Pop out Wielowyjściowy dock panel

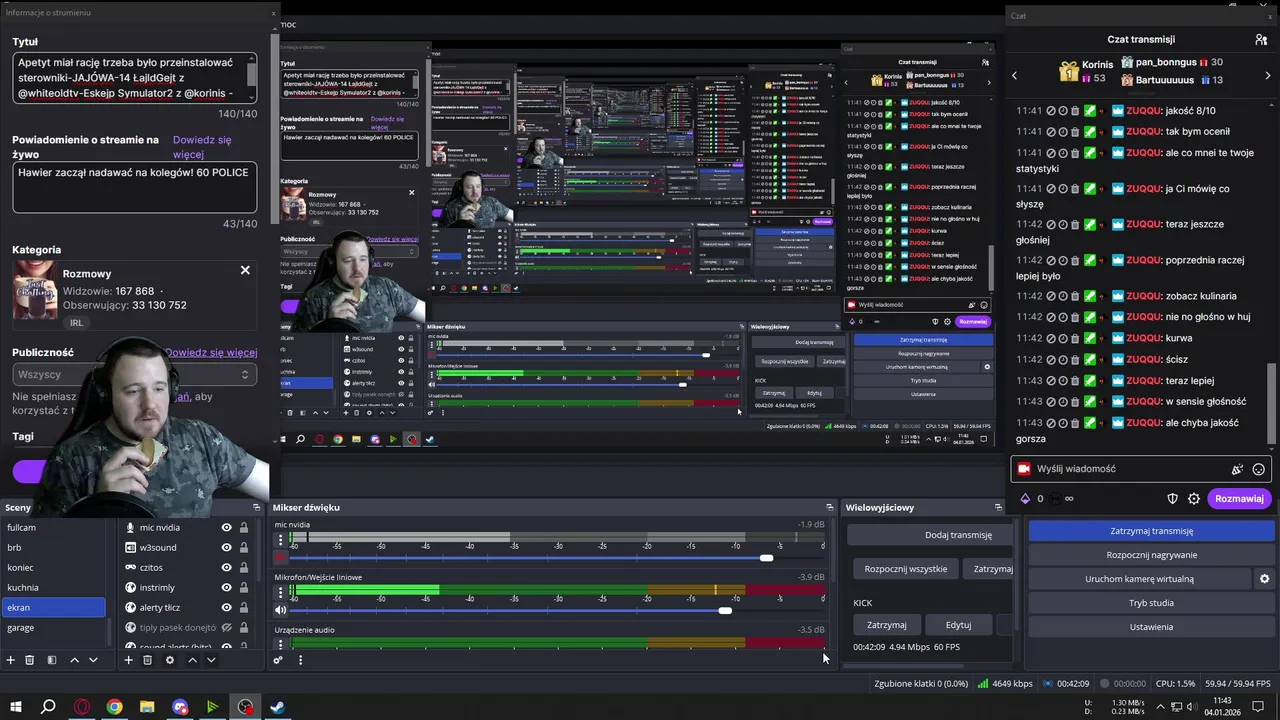(998, 508)
